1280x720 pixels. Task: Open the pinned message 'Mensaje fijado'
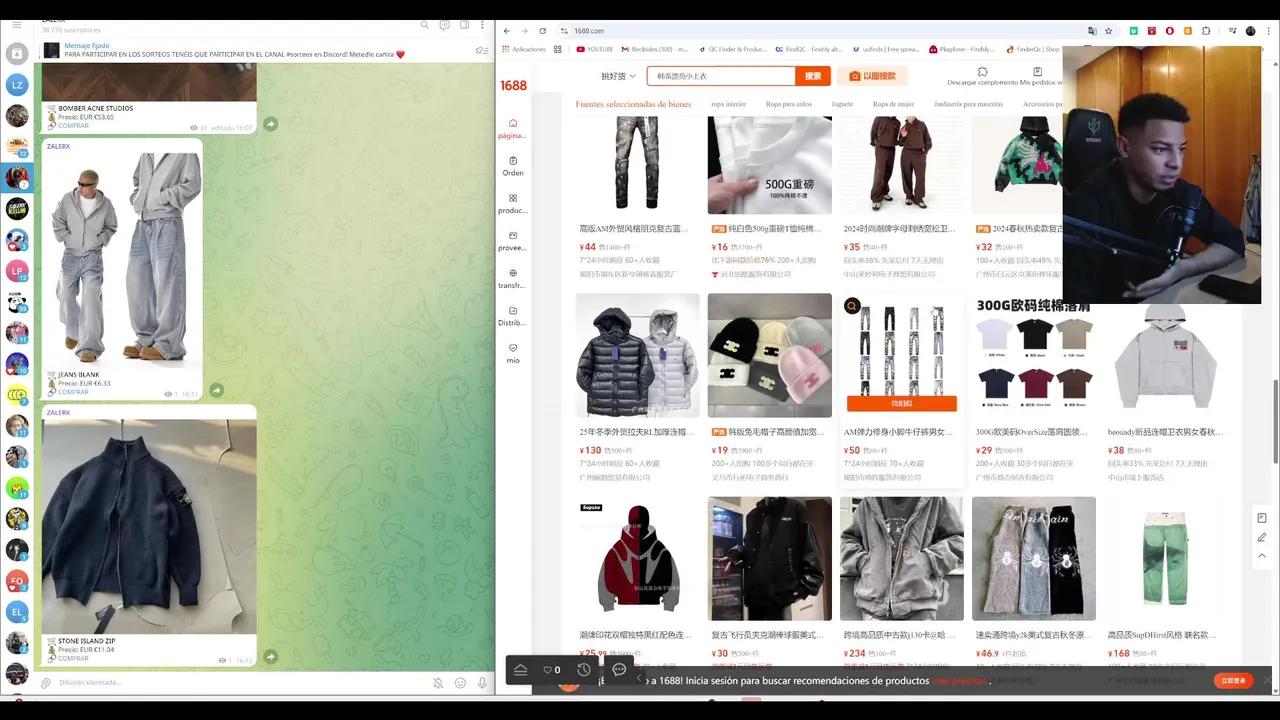pyautogui.click(x=235, y=50)
